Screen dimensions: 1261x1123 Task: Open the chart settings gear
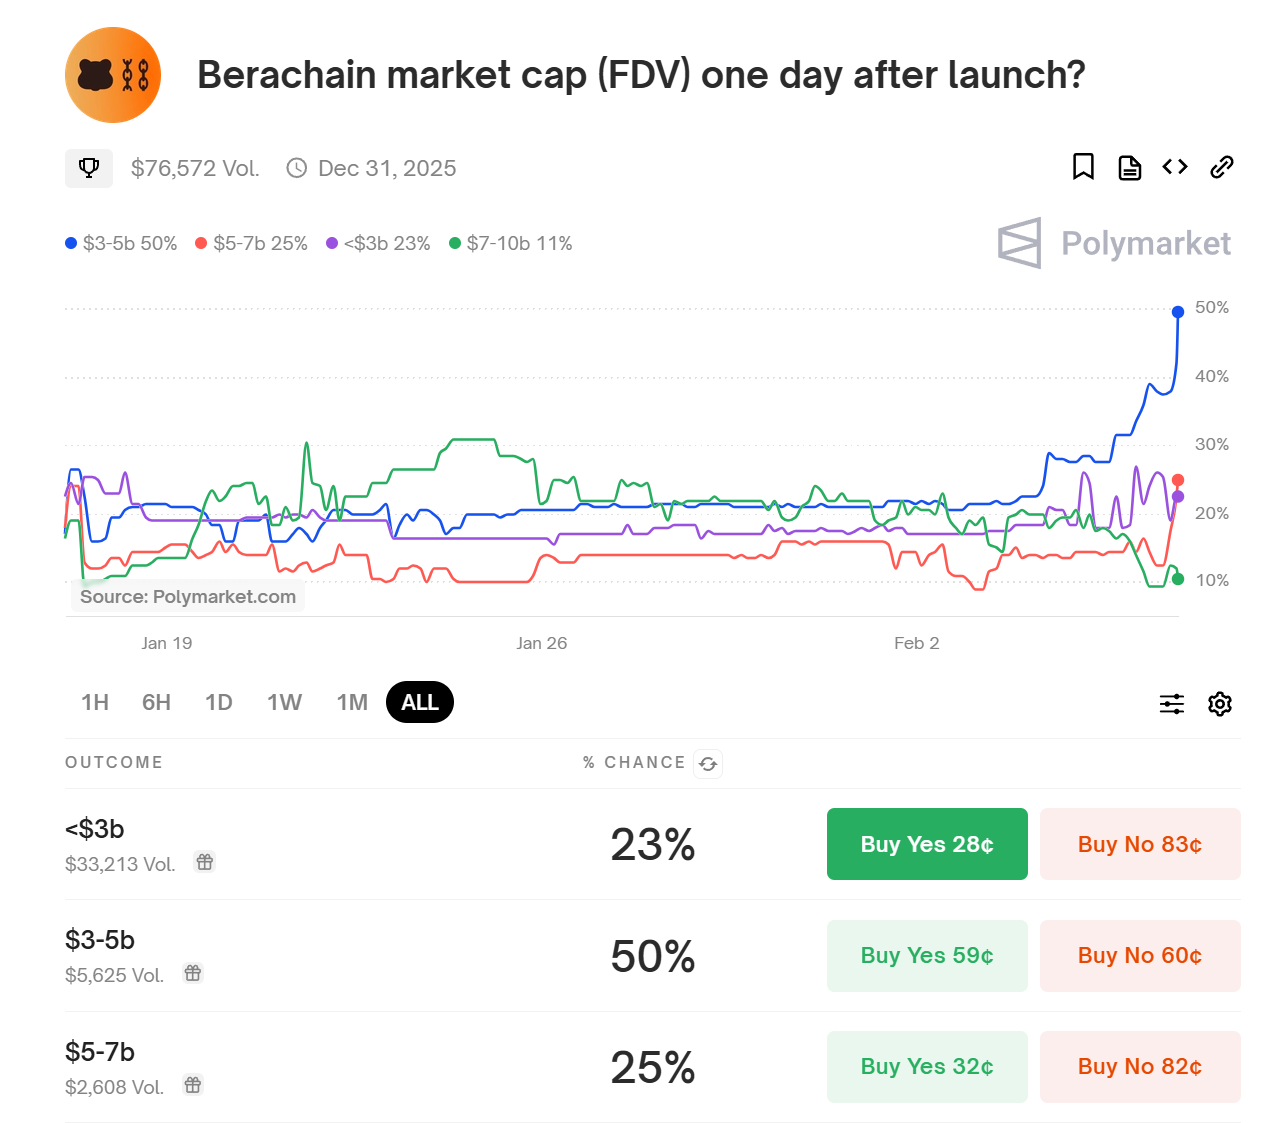(x=1219, y=703)
